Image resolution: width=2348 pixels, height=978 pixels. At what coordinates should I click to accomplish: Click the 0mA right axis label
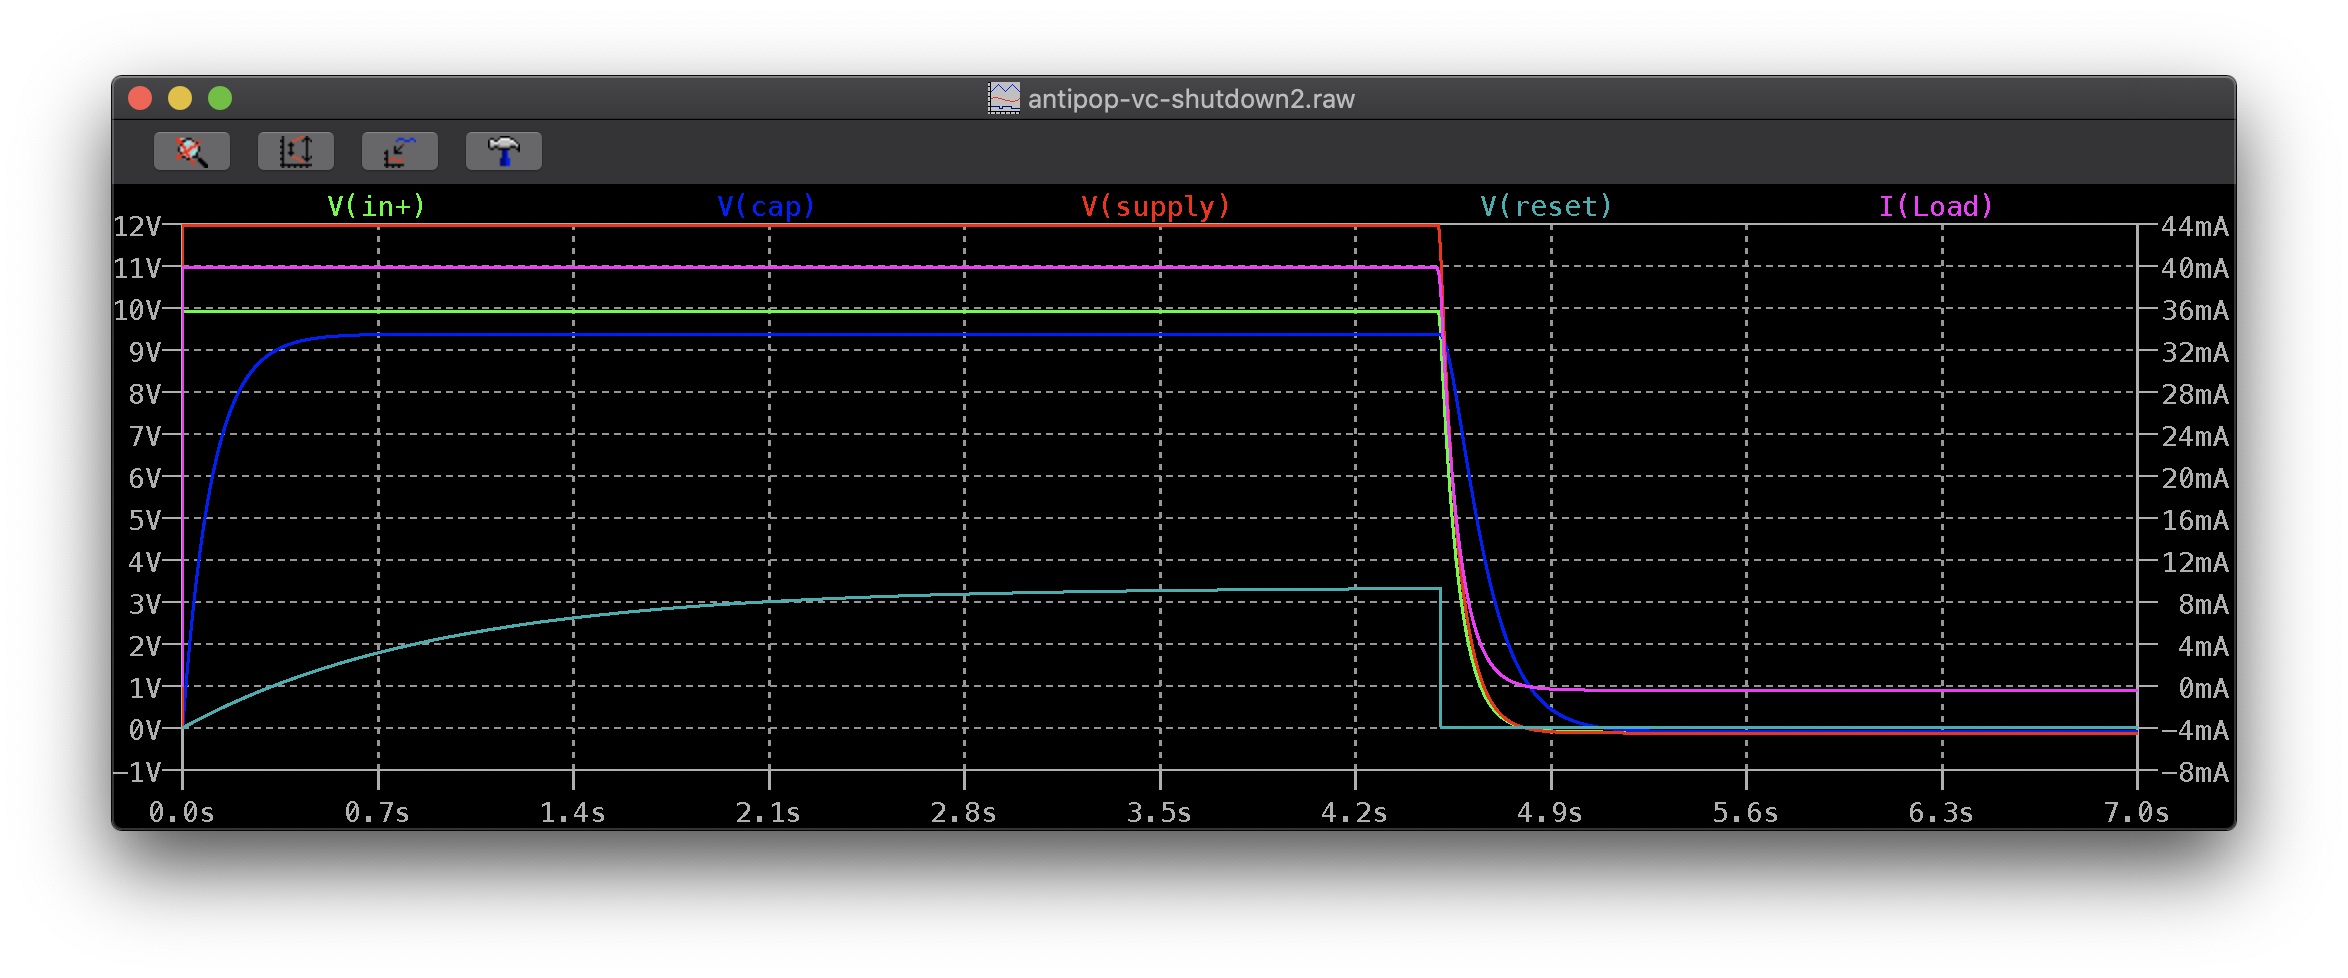click(x=2203, y=688)
